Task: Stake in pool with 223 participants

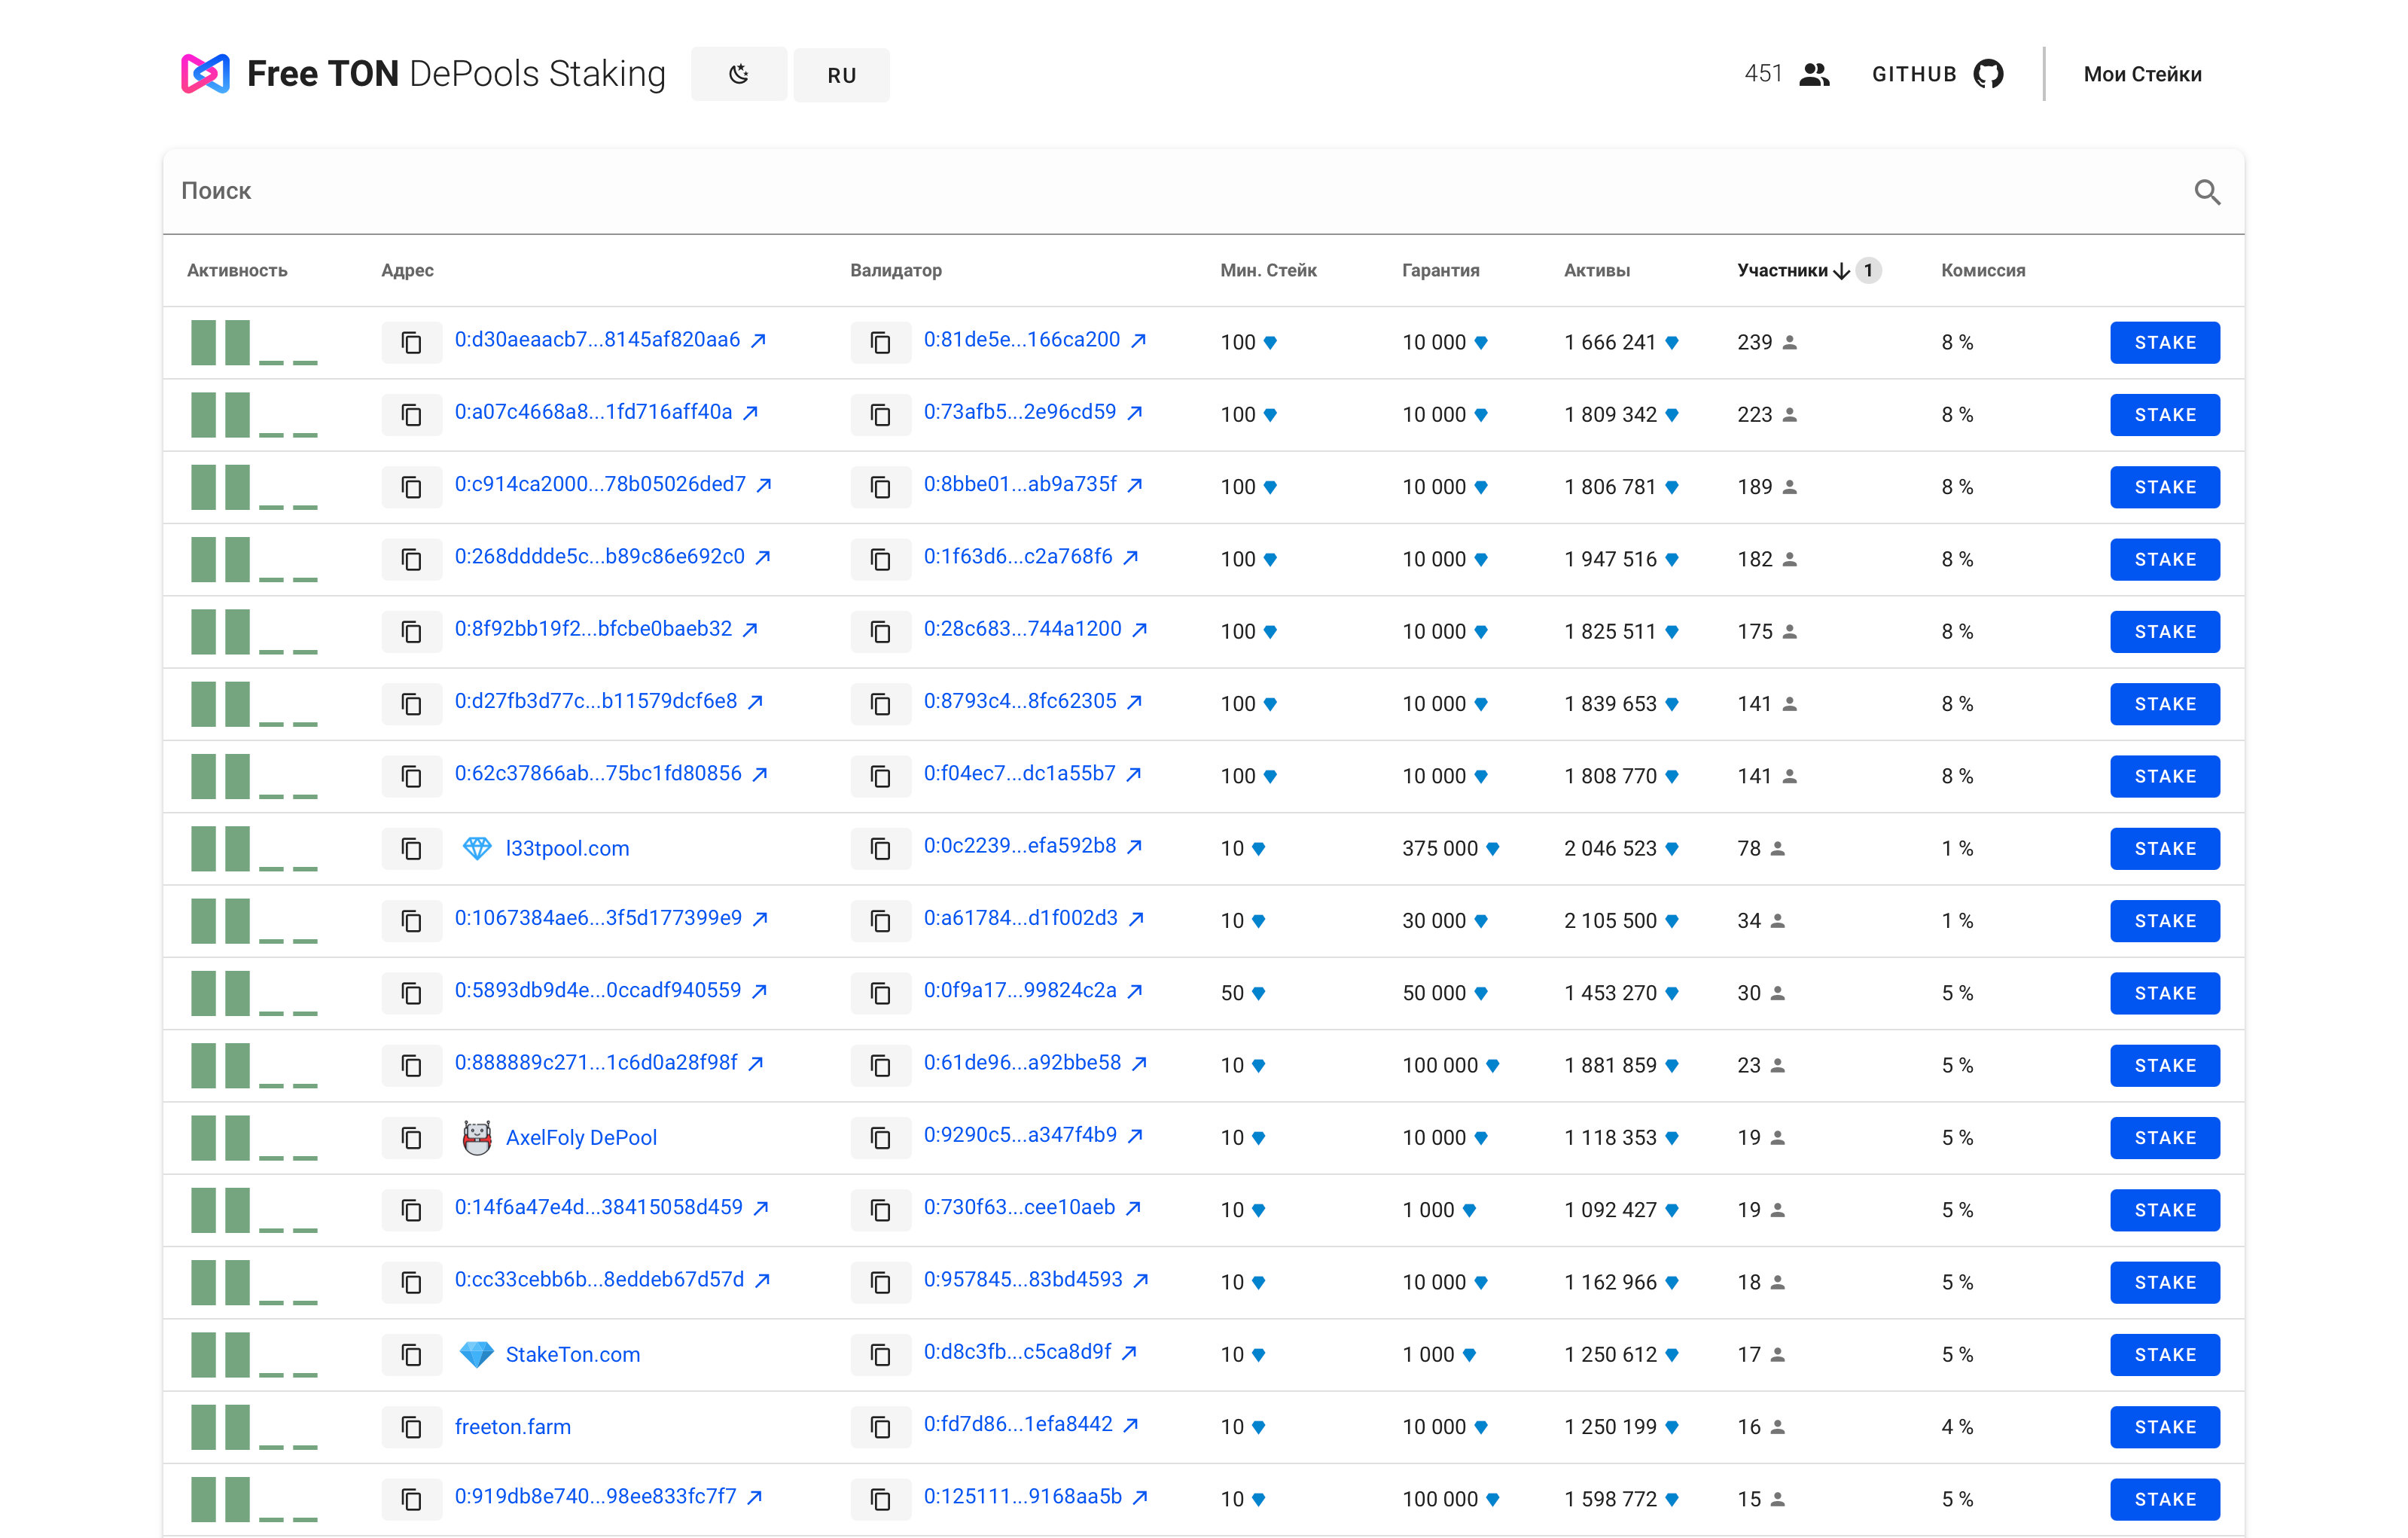Action: point(2164,415)
